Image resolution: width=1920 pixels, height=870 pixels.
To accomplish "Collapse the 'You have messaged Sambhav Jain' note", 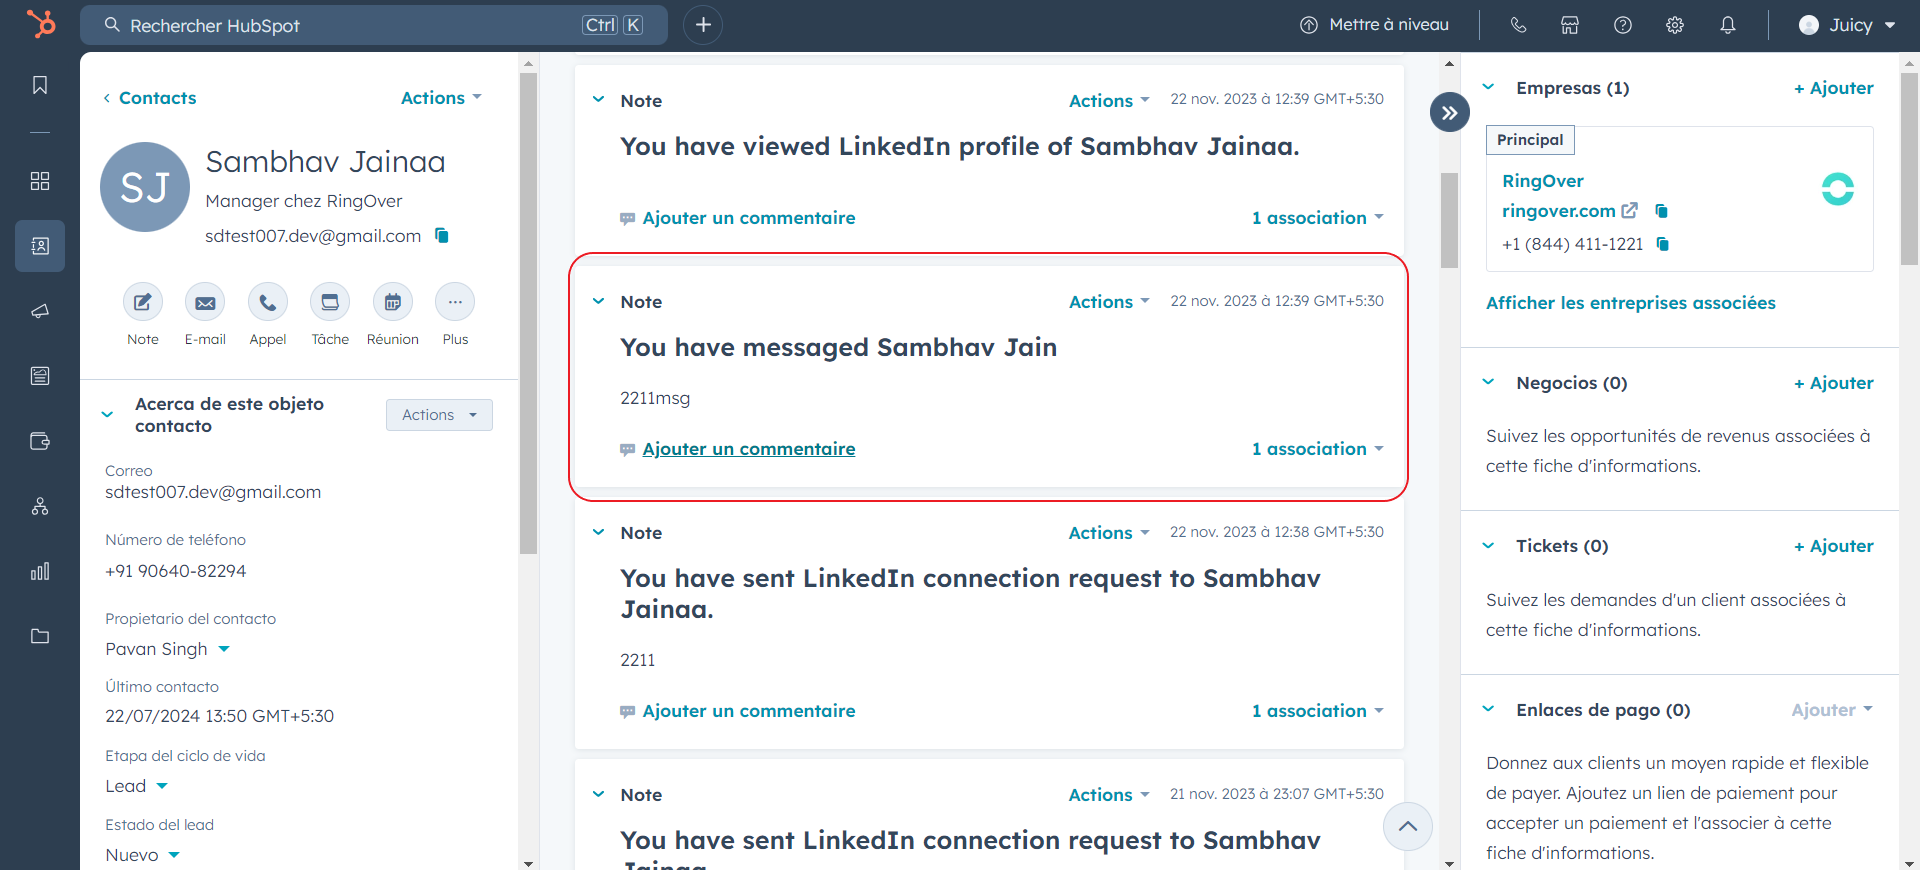I will (x=598, y=301).
